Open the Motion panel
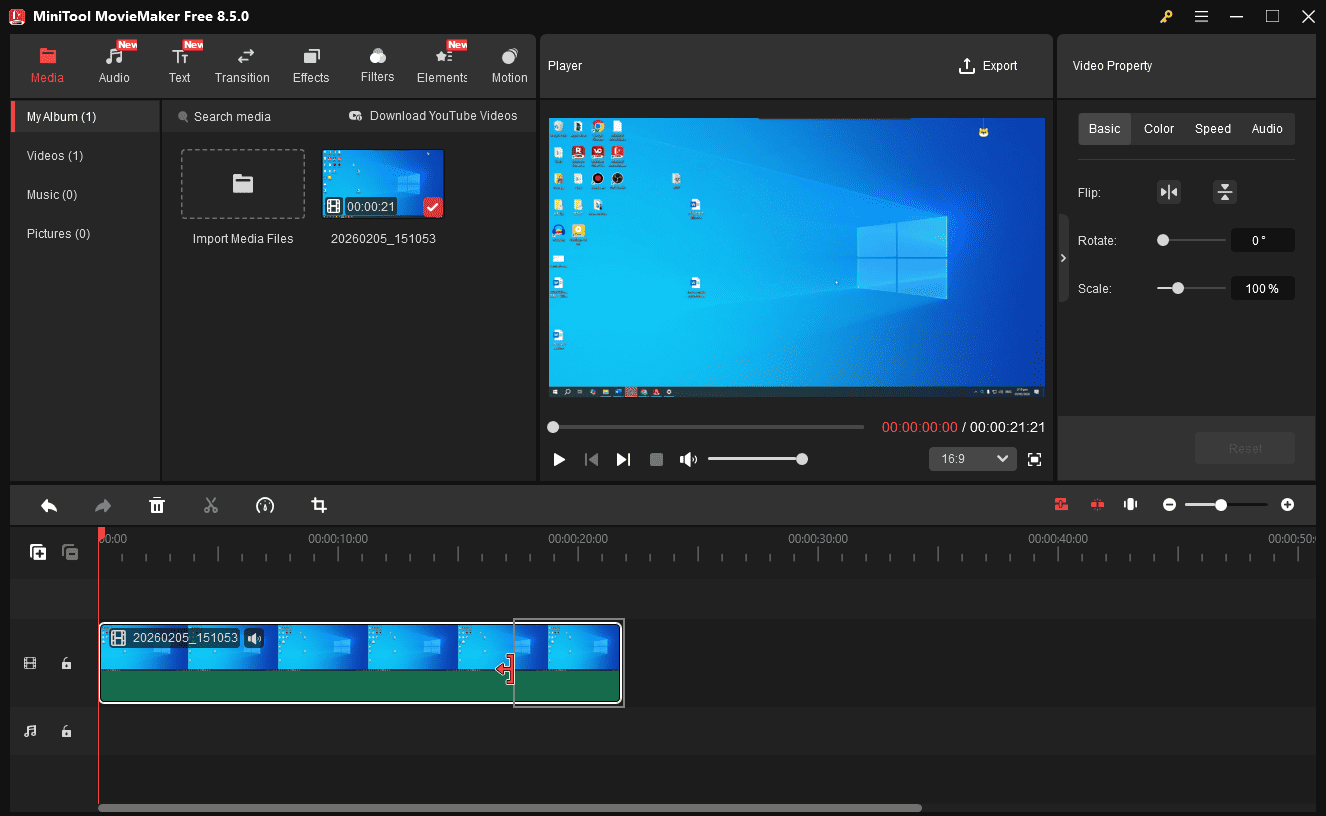Screen dimensions: 1326x816 click(x=509, y=64)
